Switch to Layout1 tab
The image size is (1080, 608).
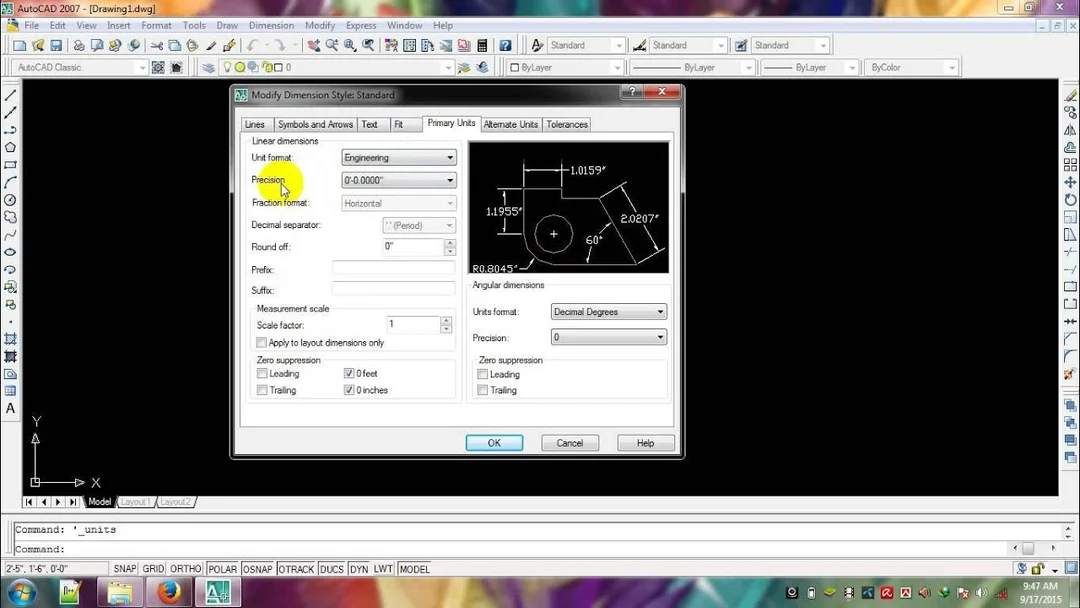[135, 502]
